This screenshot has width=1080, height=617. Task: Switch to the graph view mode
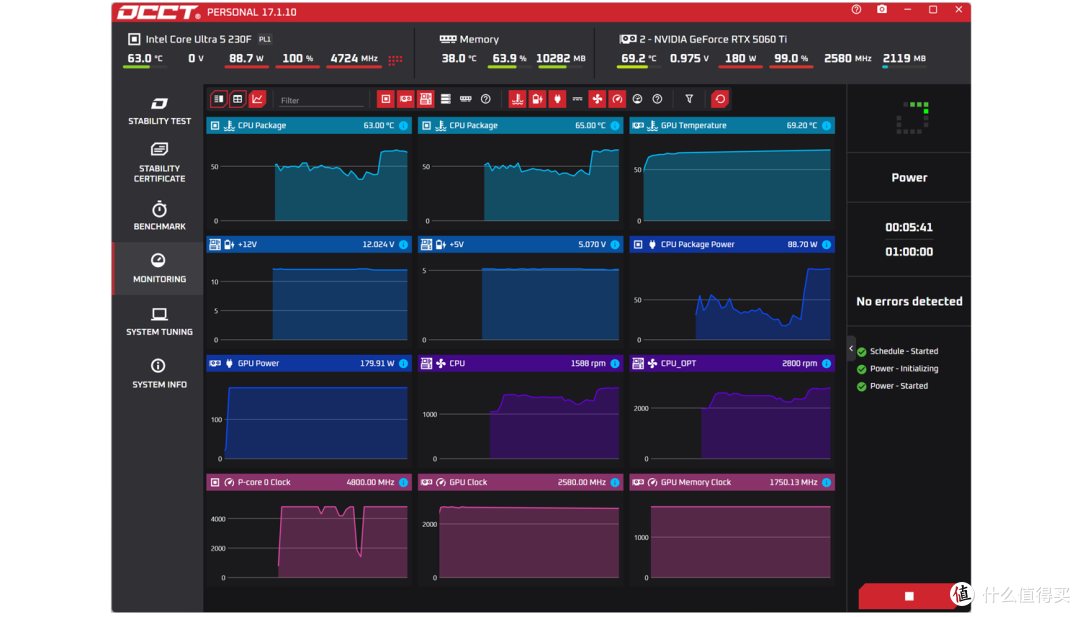(257, 99)
